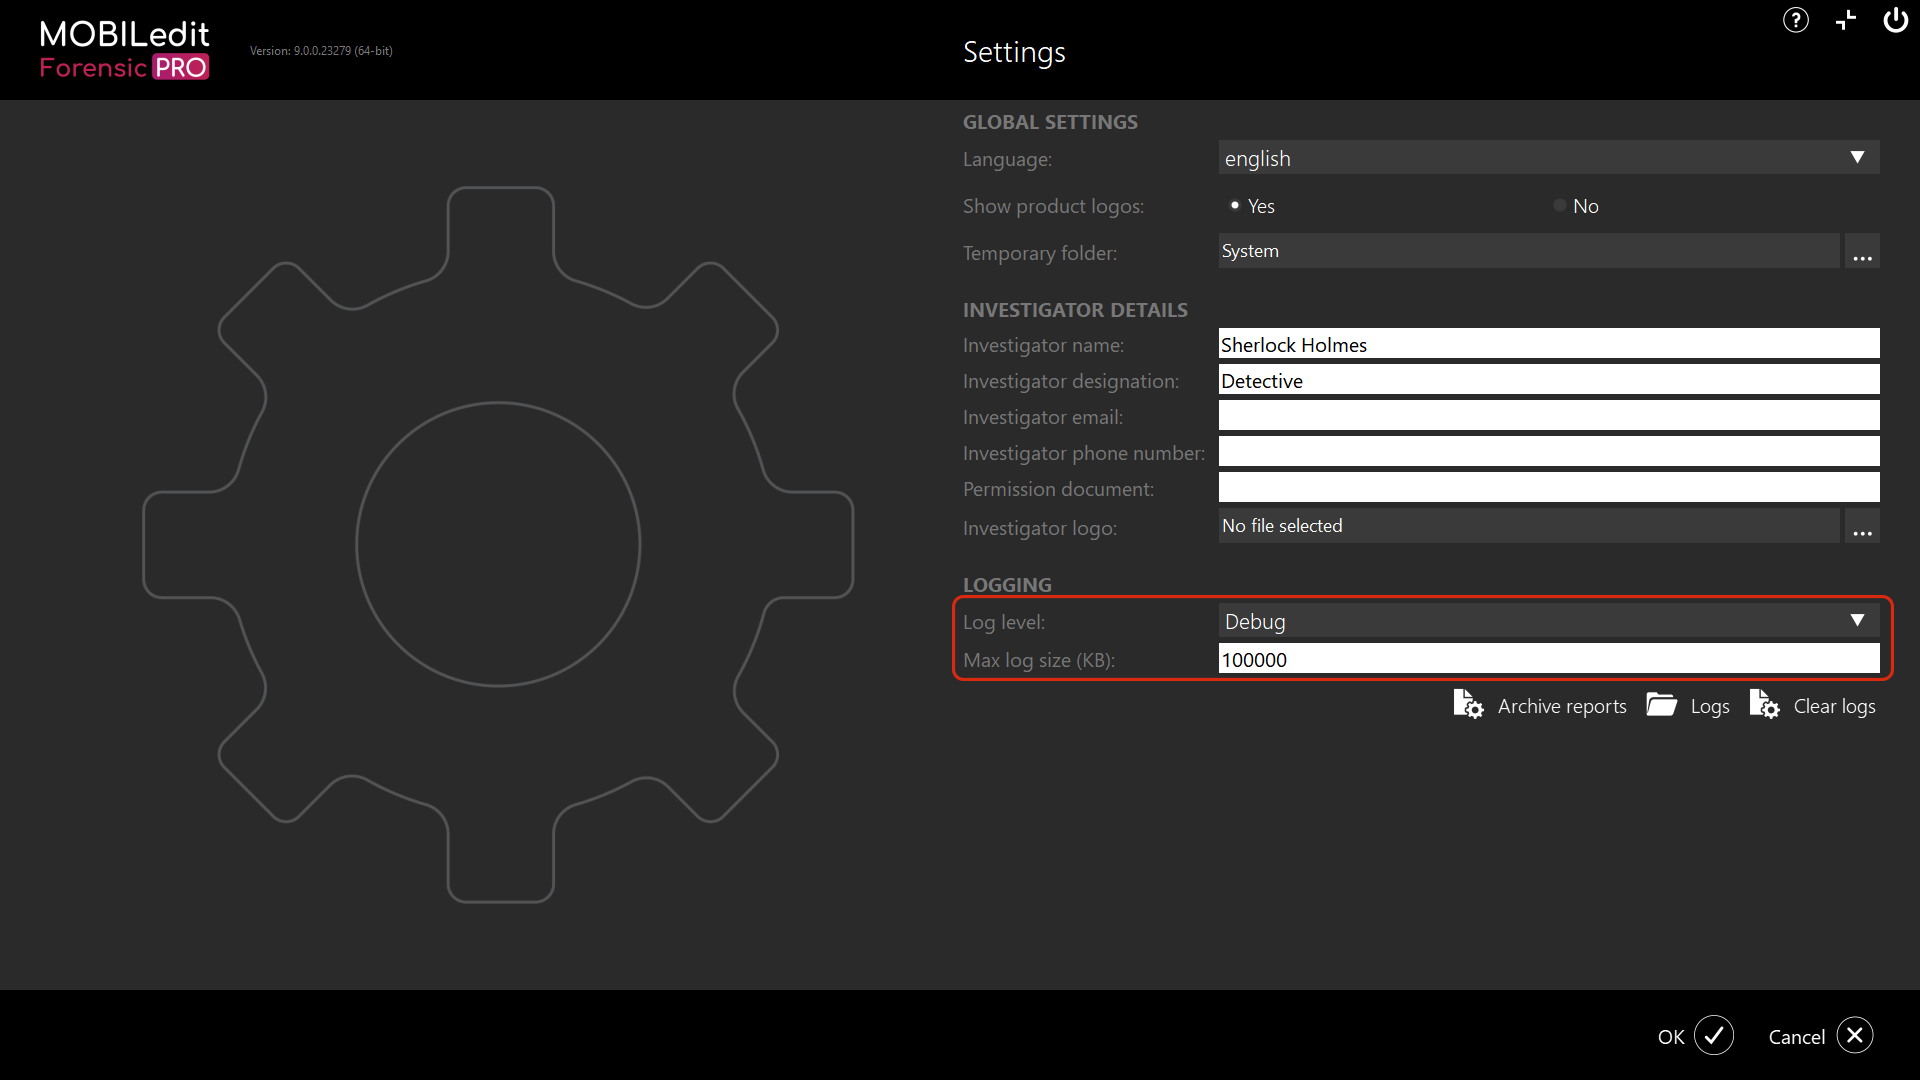Screen dimensions: 1920x1080
Task: Browse for a temporary folder
Action: 1861,251
